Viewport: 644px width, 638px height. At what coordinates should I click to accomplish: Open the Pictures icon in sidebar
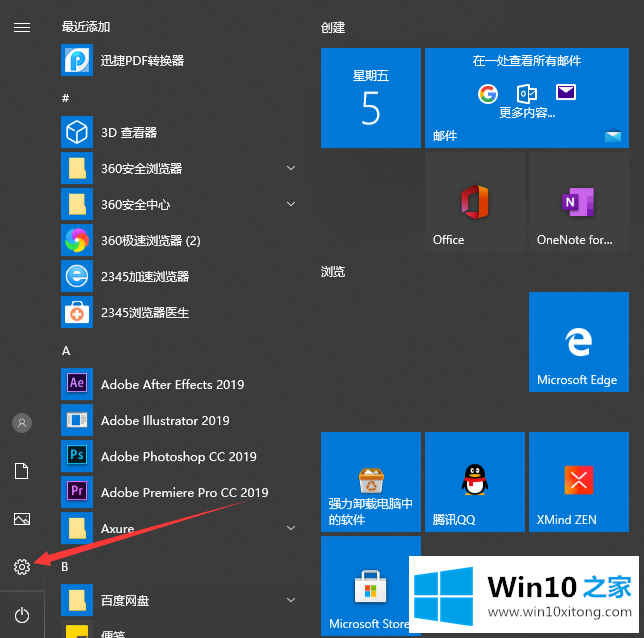(22, 519)
